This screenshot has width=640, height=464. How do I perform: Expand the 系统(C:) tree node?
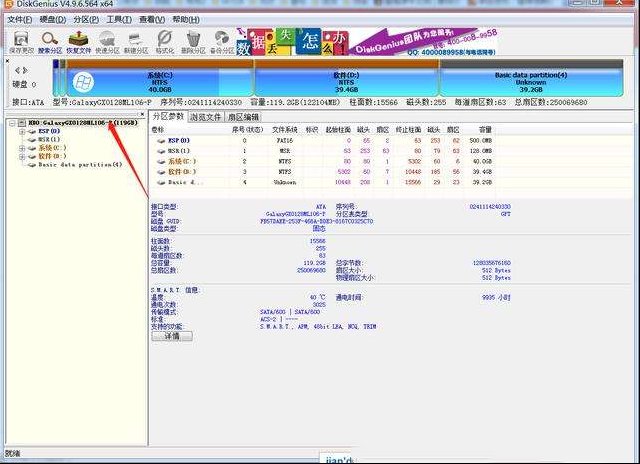(x=22, y=148)
